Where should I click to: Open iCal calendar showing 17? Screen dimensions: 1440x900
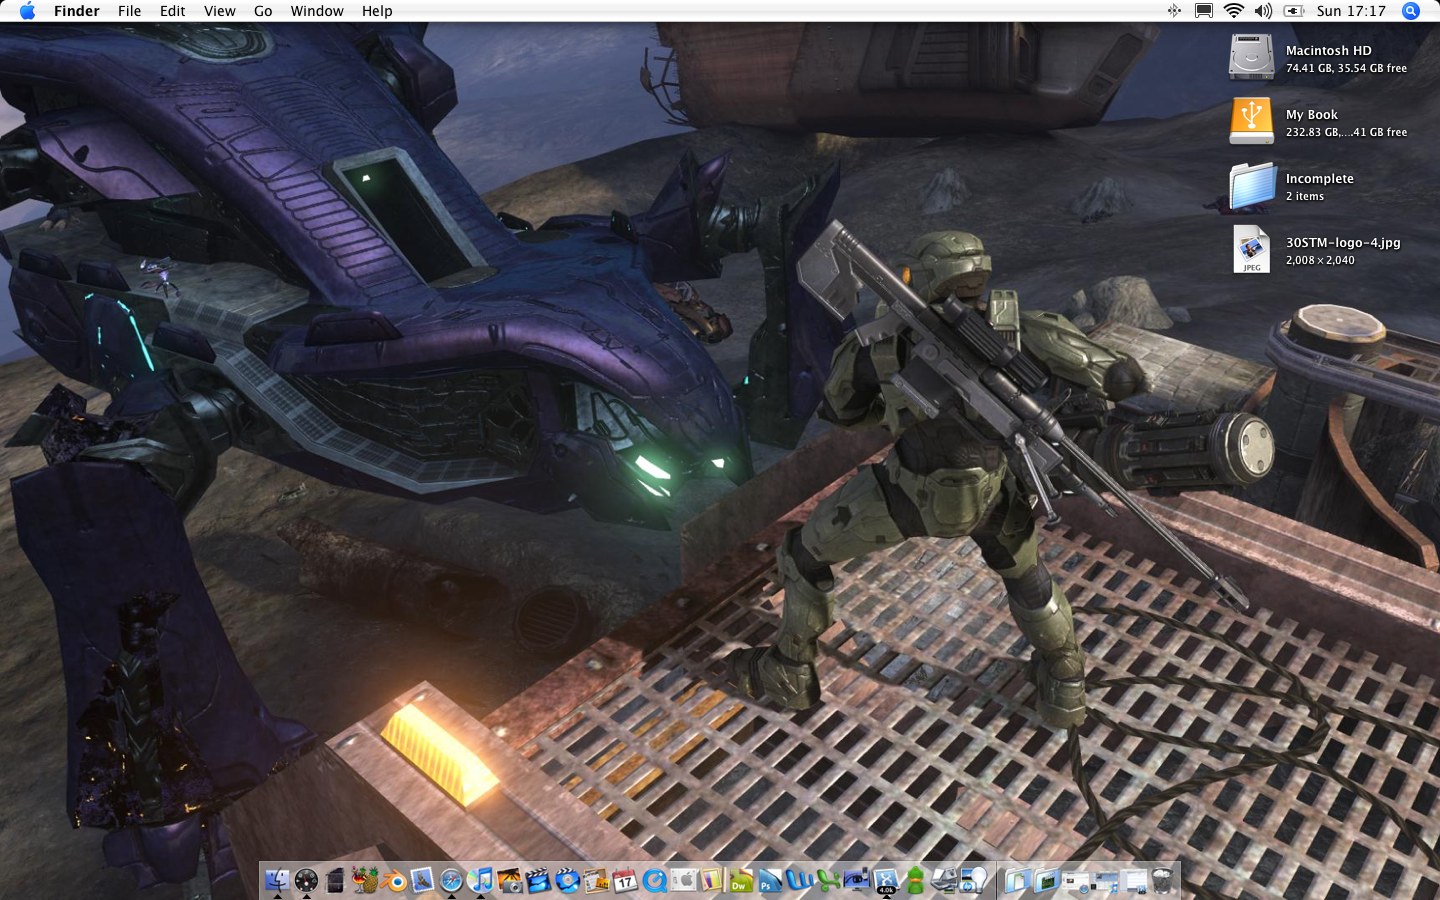pos(625,880)
